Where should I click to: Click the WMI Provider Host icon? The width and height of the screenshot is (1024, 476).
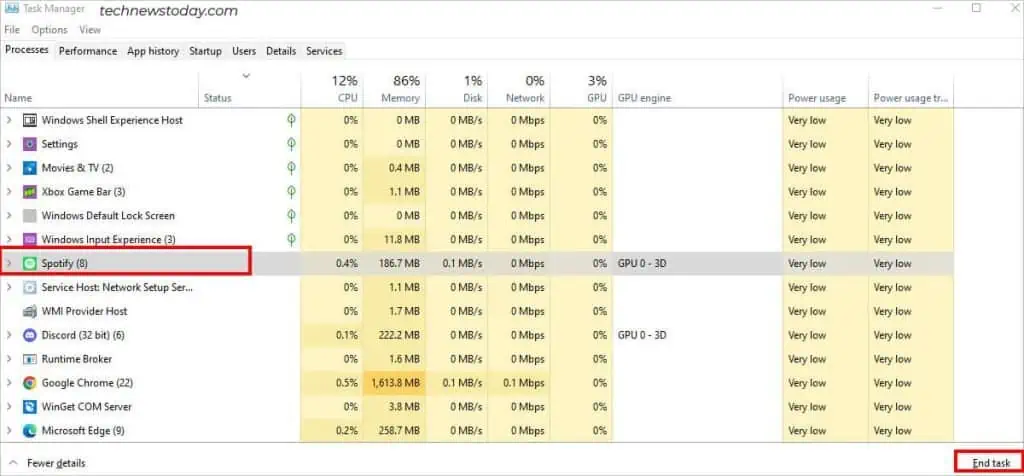coord(29,311)
